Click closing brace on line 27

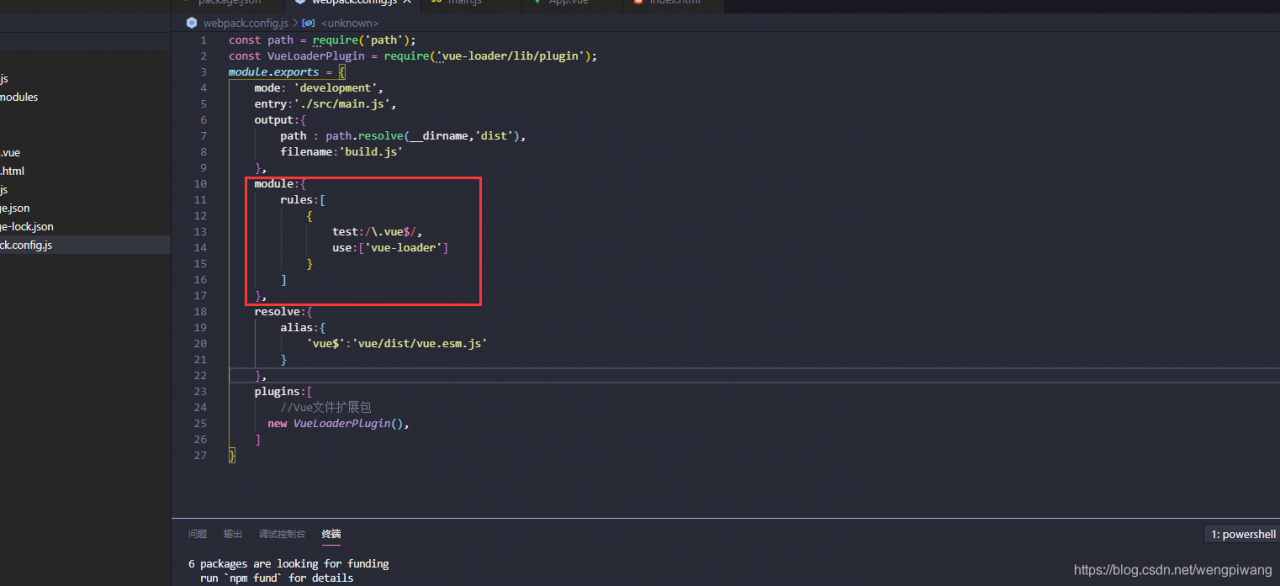click(232, 455)
